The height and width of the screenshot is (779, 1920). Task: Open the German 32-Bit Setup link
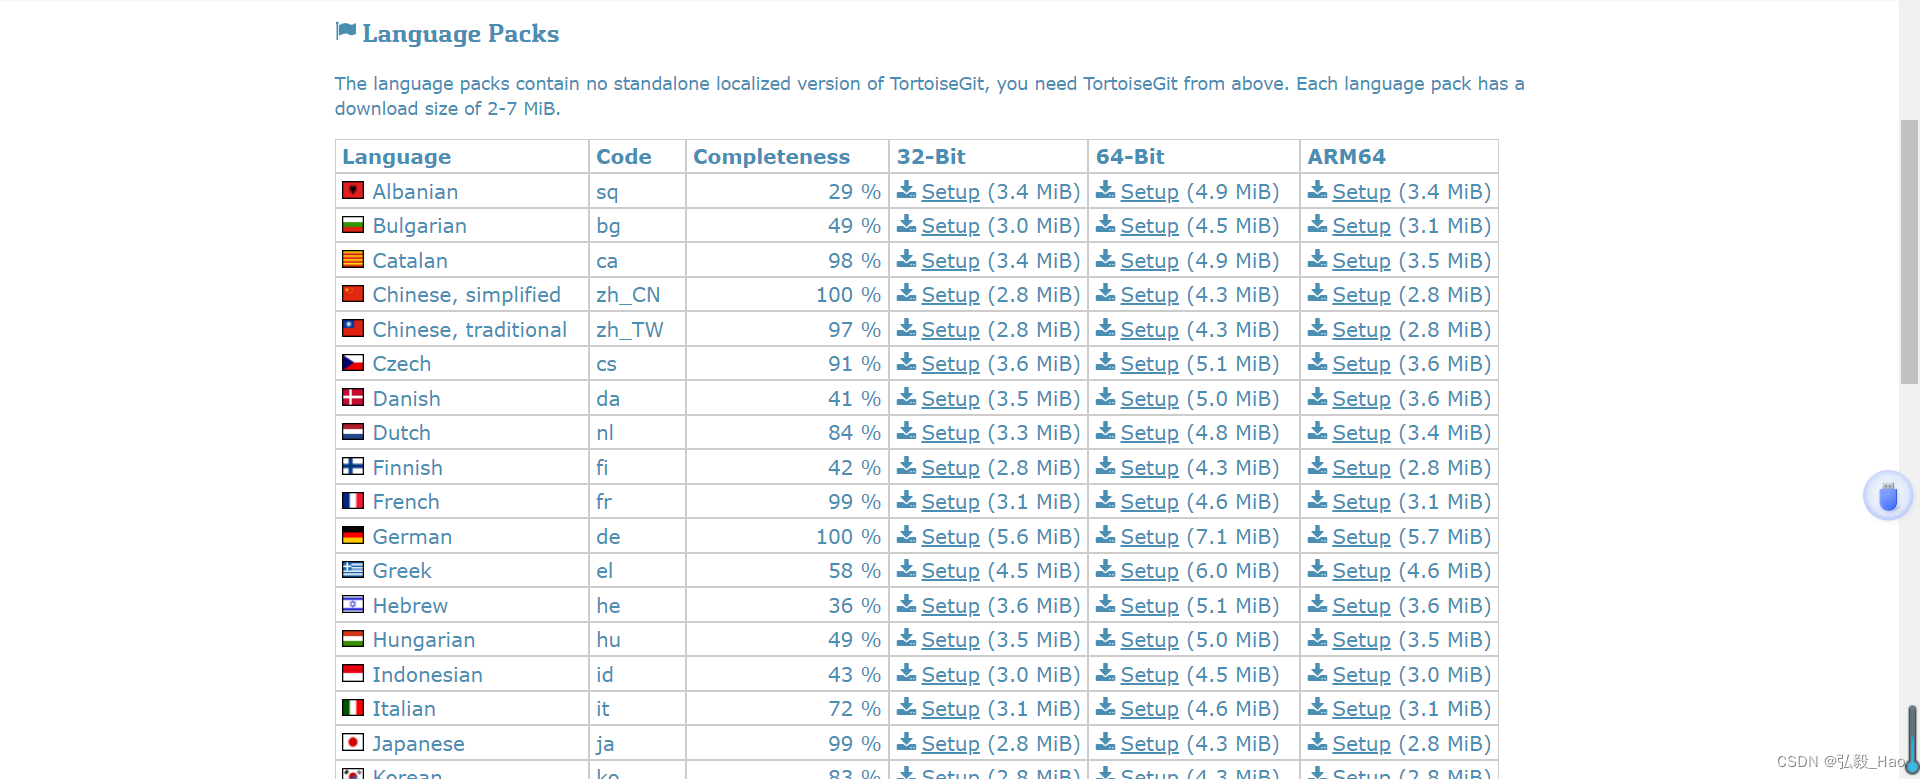pyautogui.click(x=950, y=537)
